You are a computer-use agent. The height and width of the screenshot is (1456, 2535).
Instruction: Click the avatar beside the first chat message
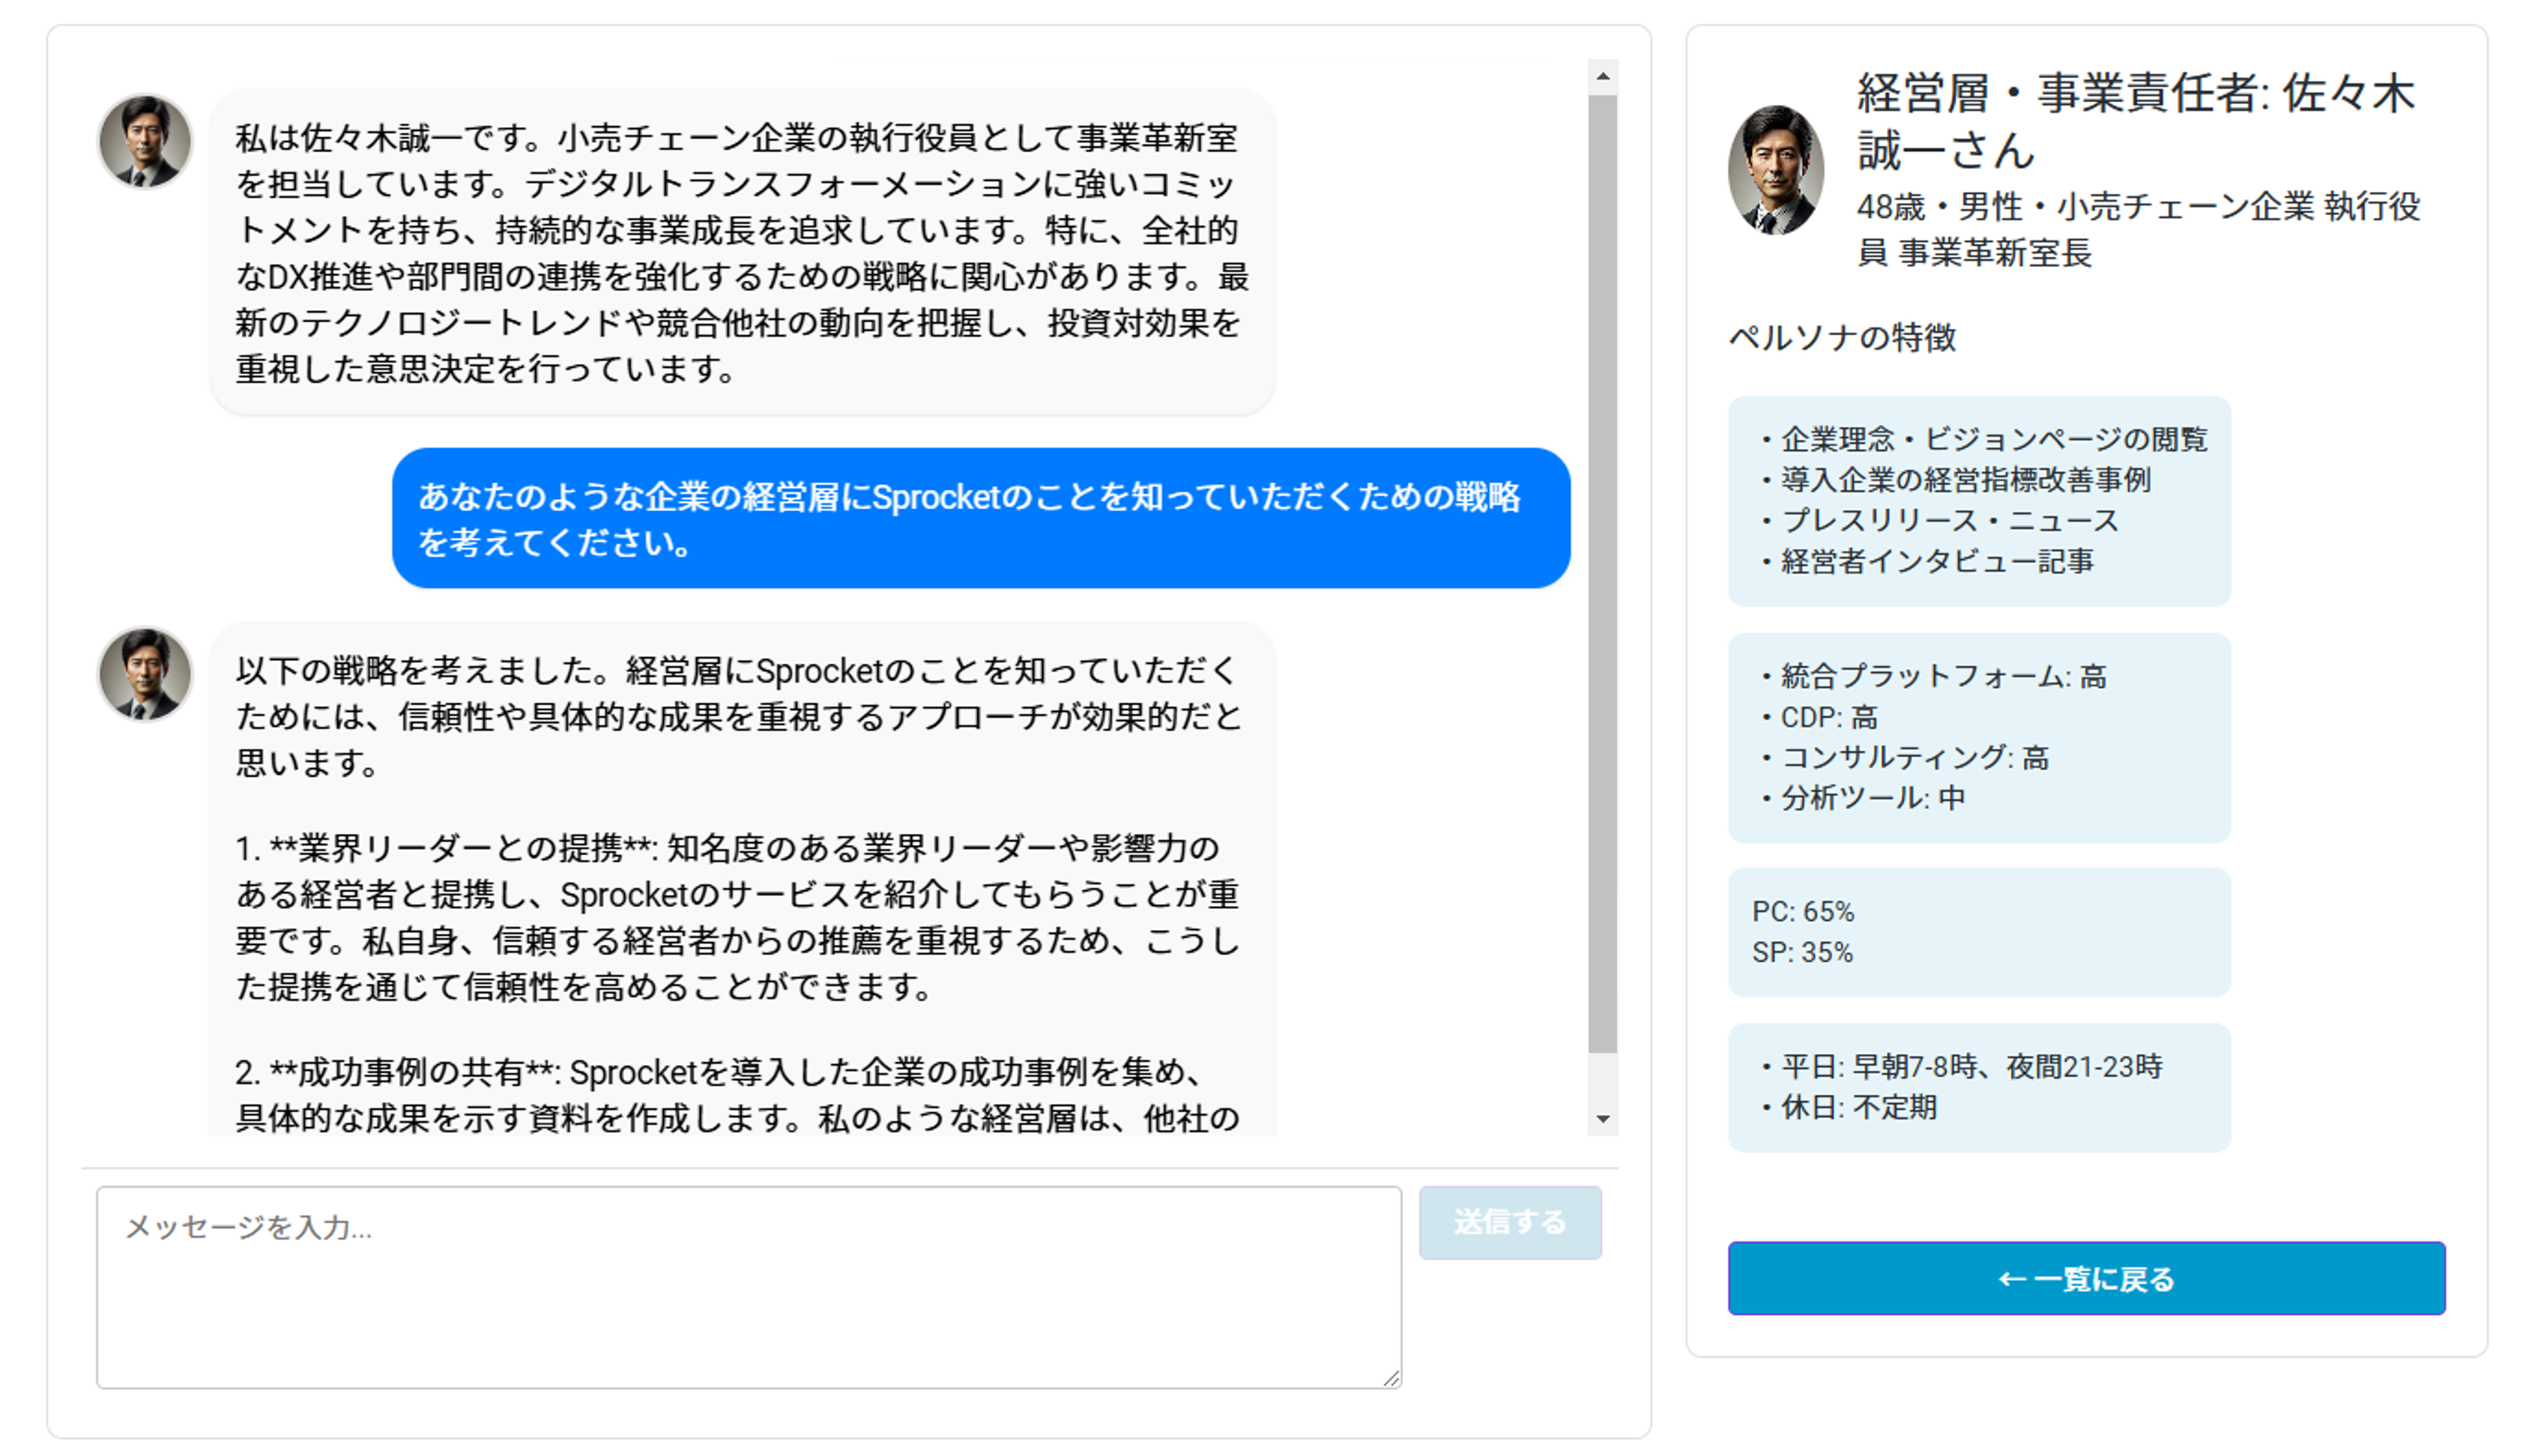(145, 141)
